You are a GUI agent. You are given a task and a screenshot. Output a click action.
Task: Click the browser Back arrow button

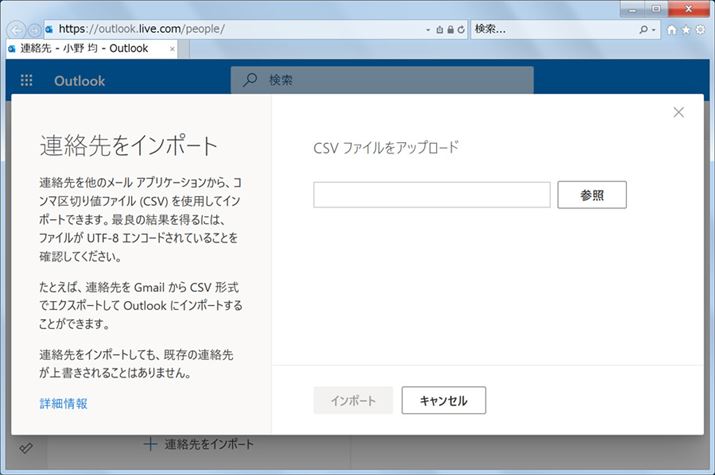[17, 30]
